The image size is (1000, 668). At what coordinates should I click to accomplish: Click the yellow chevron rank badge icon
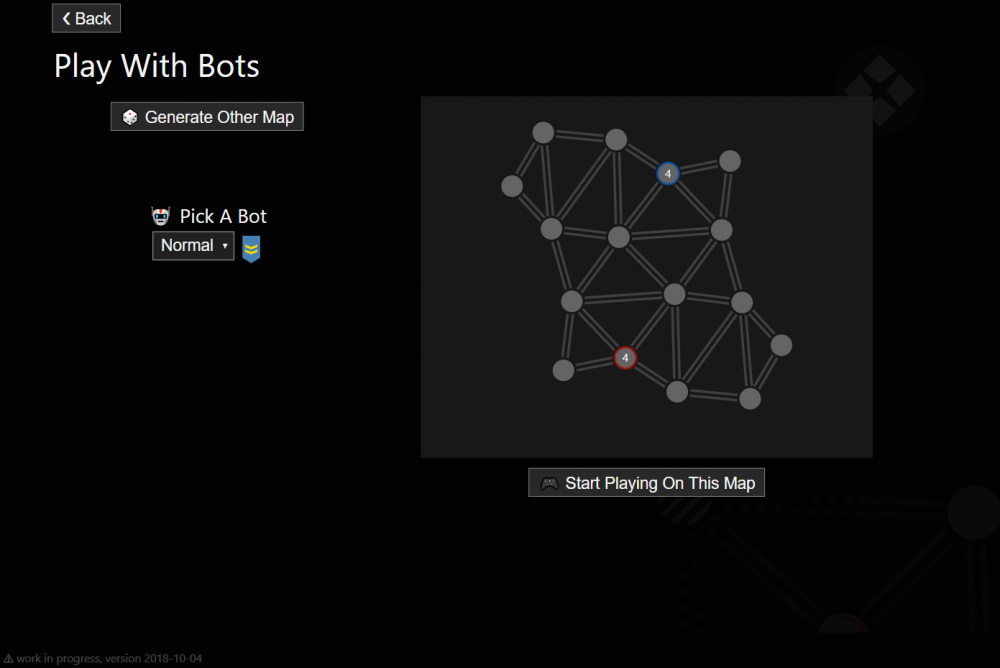coord(251,248)
